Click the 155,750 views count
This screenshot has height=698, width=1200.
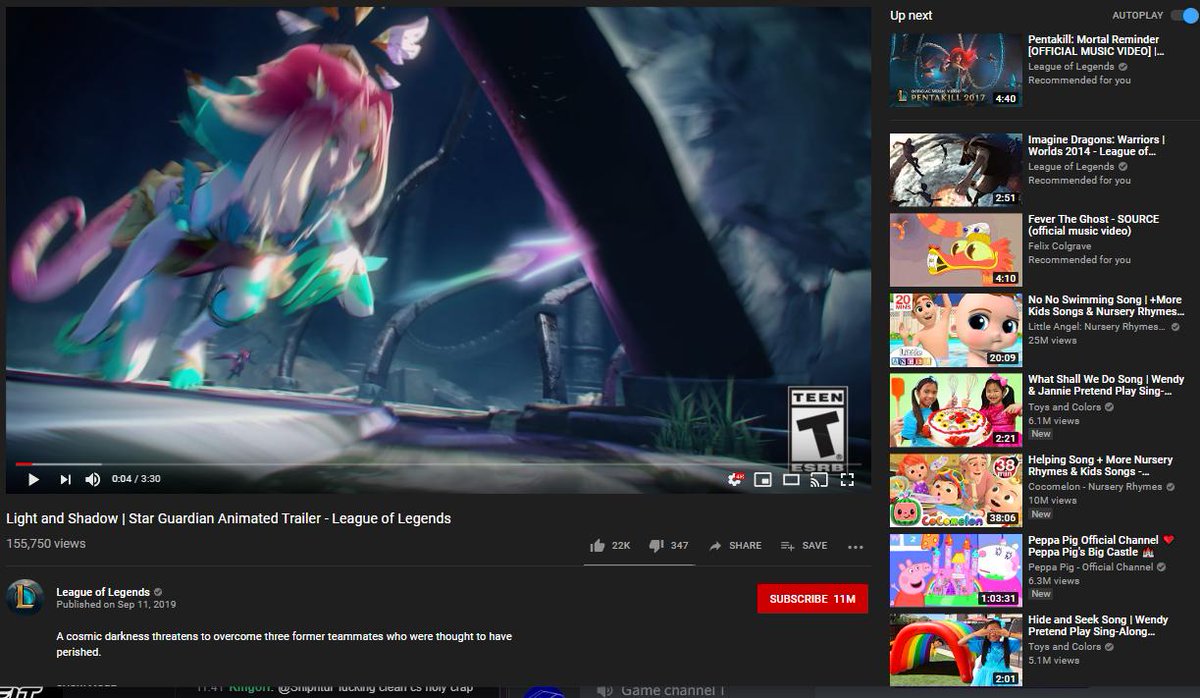point(46,544)
